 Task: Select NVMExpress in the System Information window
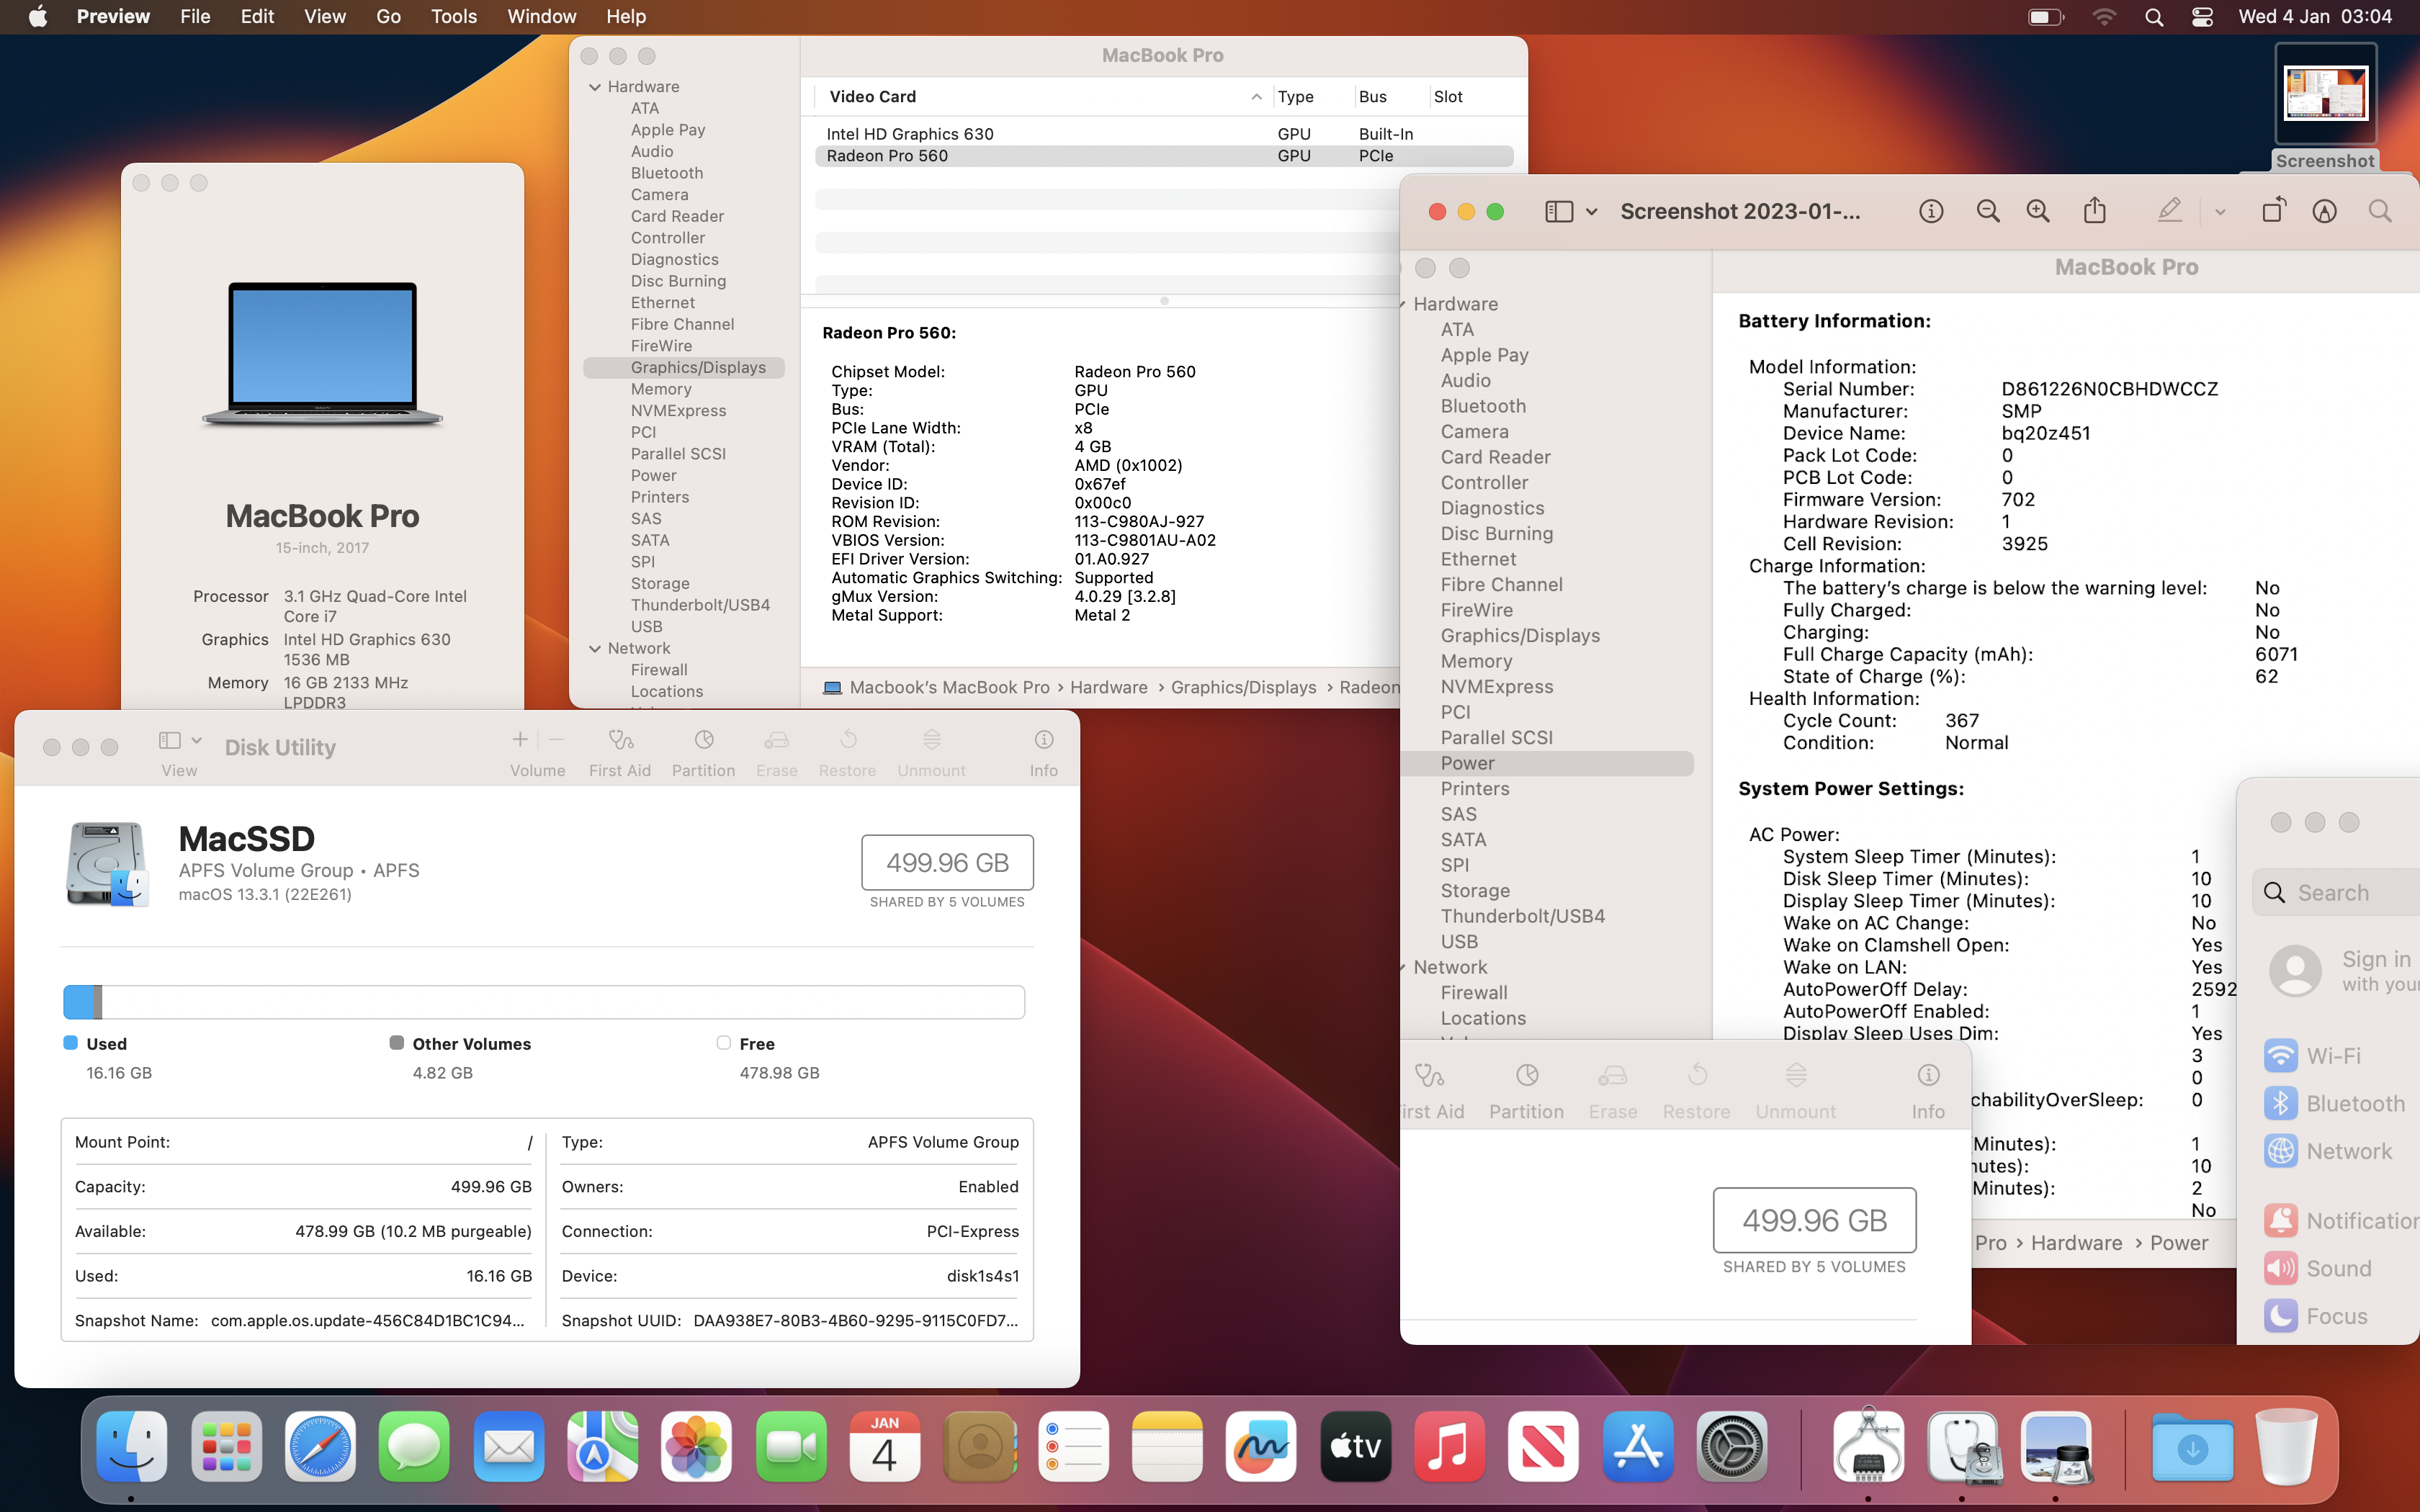(x=678, y=410)
